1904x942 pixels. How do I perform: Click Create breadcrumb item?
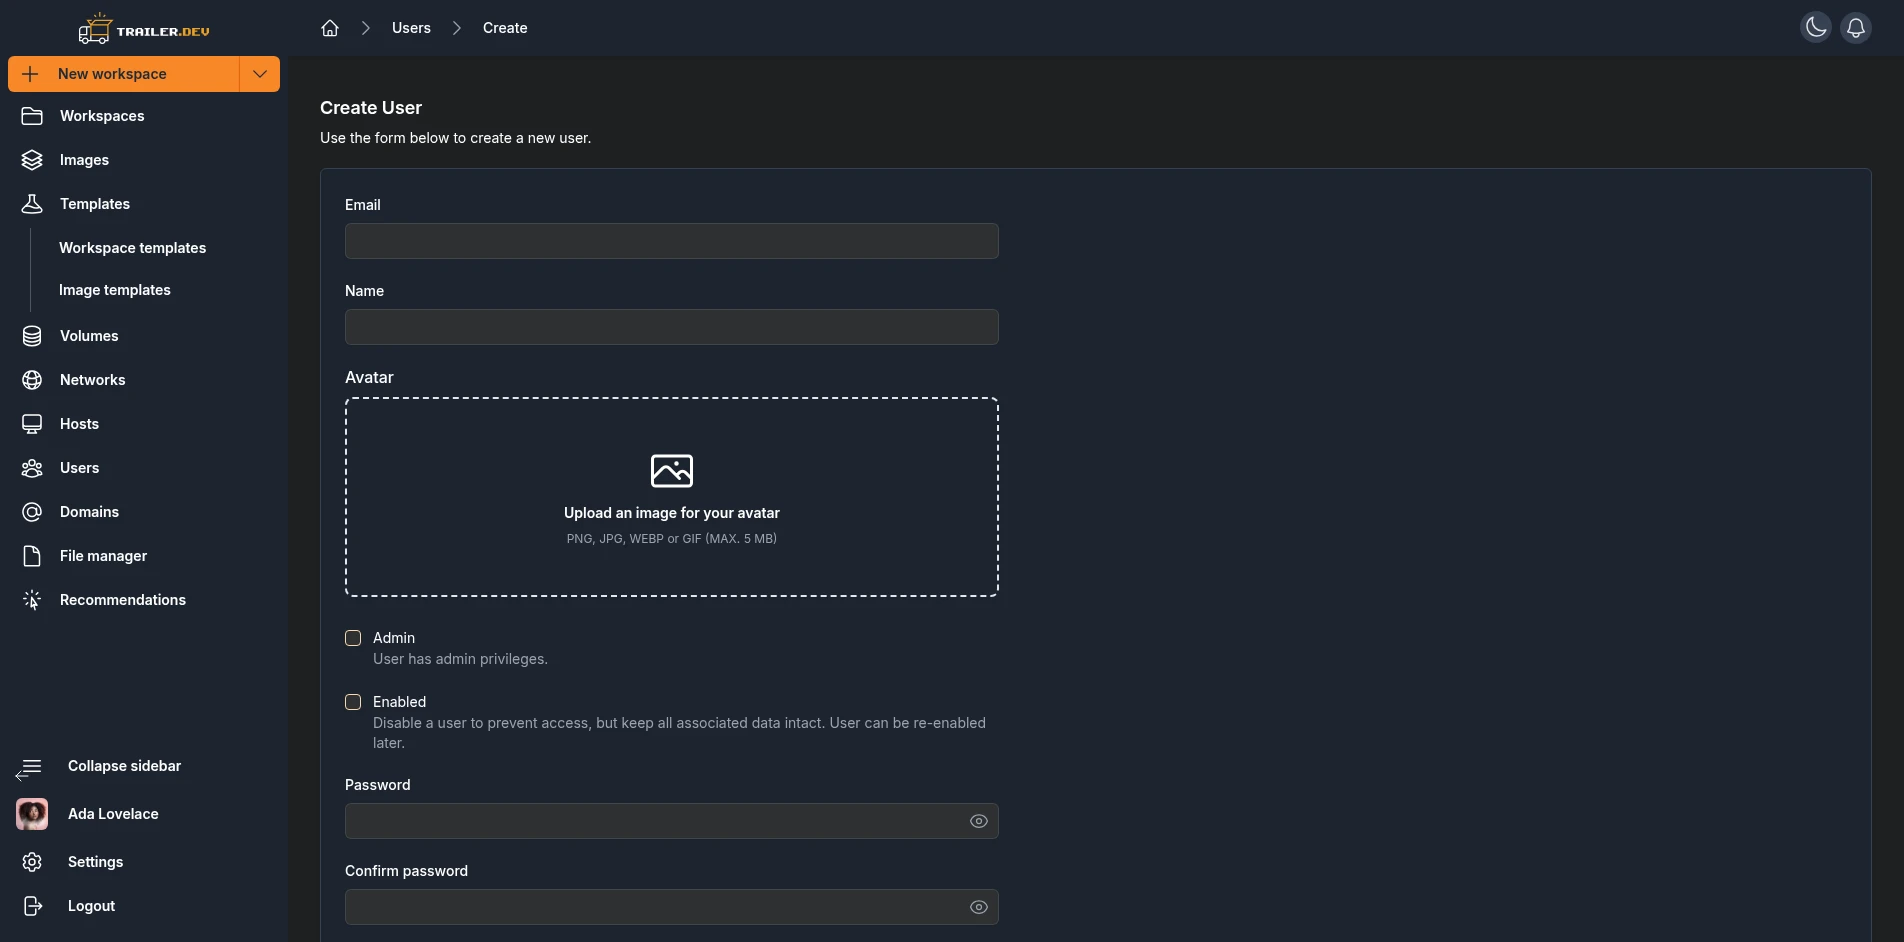[x=505, y=28]
